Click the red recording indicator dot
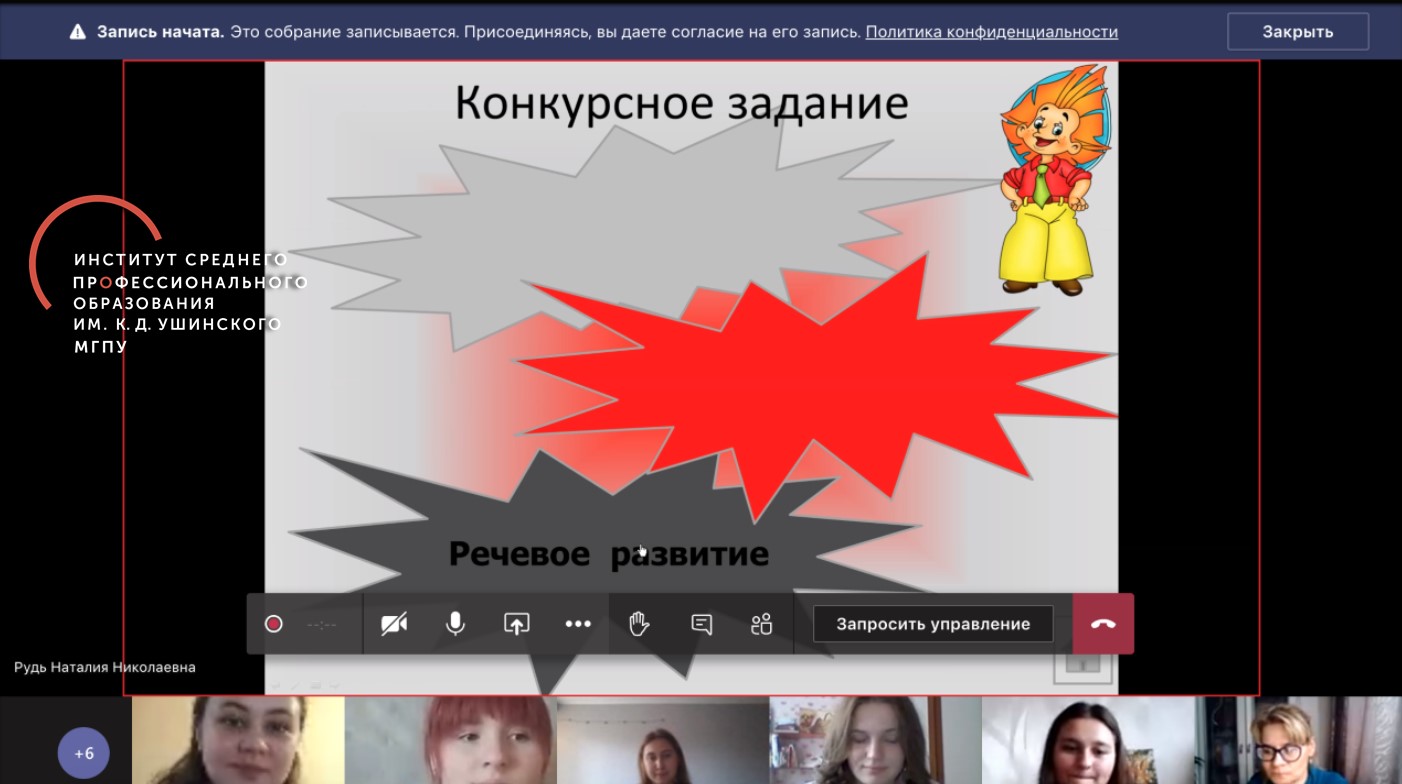Viewport: 1402px width, 784px height. tap(273, 624)
